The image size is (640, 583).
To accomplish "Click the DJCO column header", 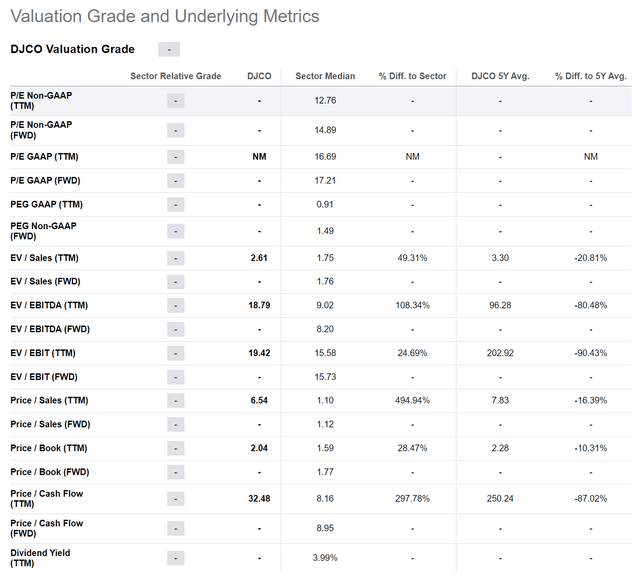I will tap(259, 76).
